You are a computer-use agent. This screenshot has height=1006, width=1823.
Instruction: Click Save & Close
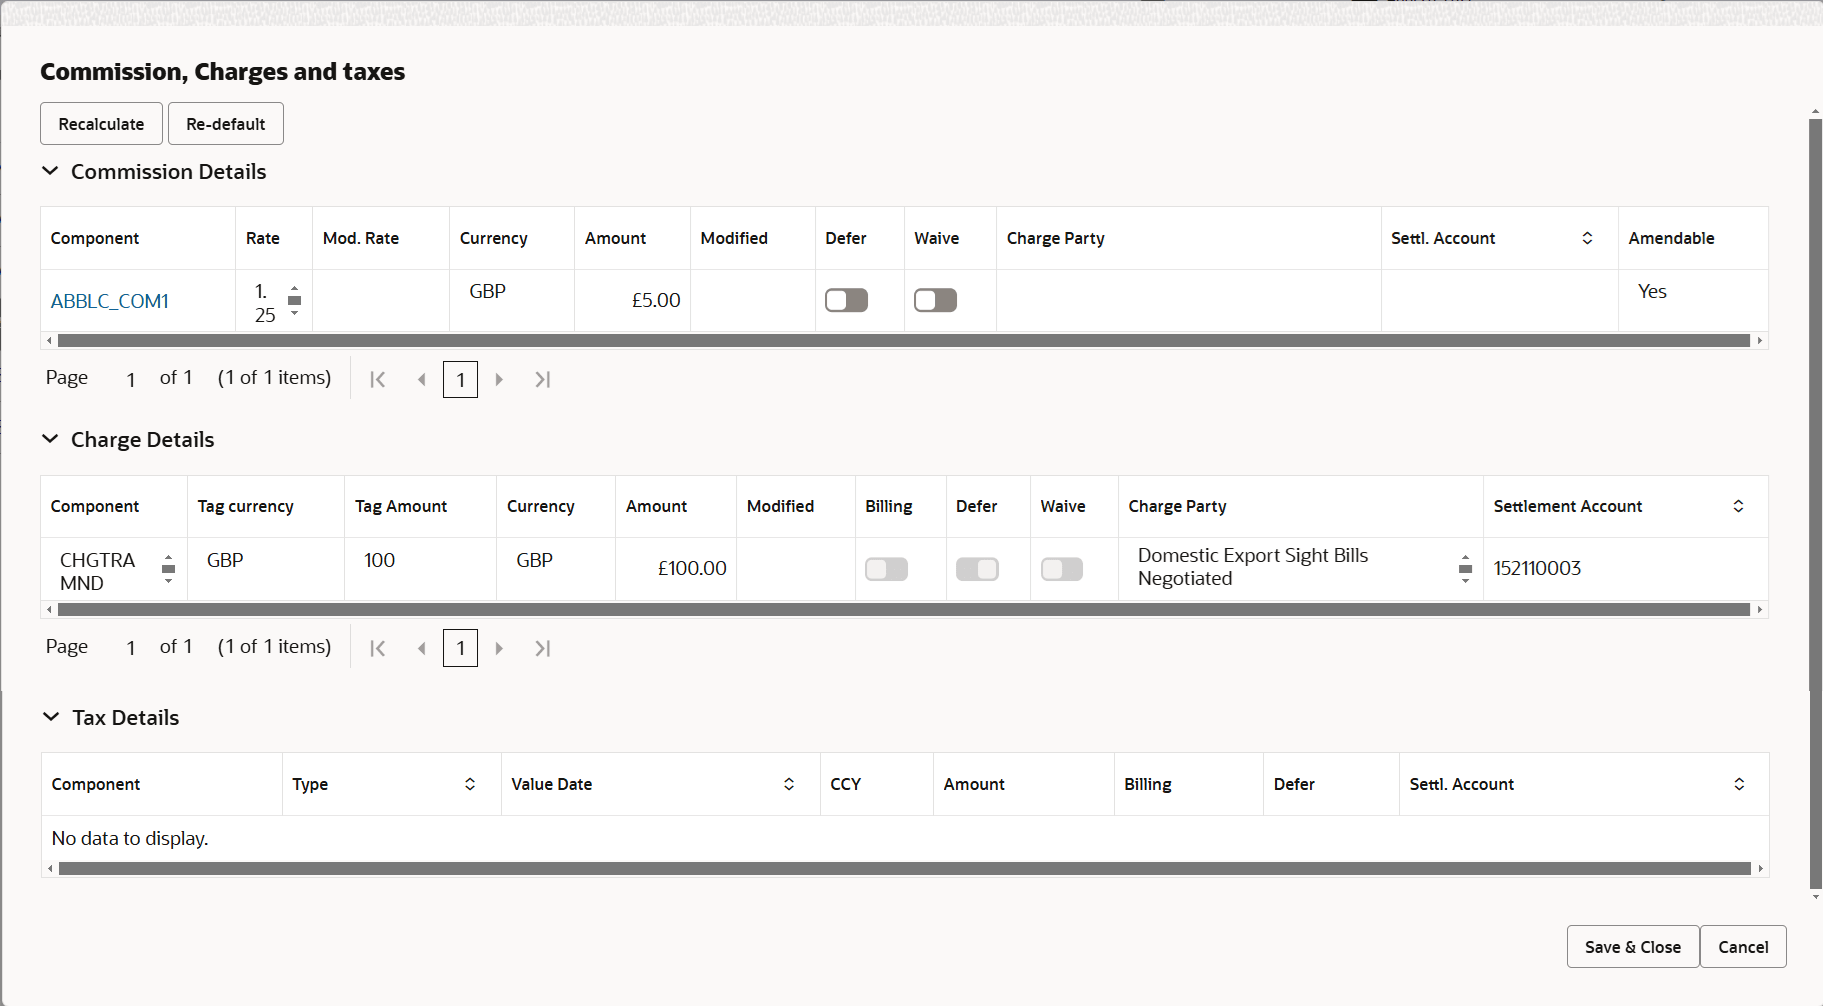pyautogui.click(x=1631, y=946)
